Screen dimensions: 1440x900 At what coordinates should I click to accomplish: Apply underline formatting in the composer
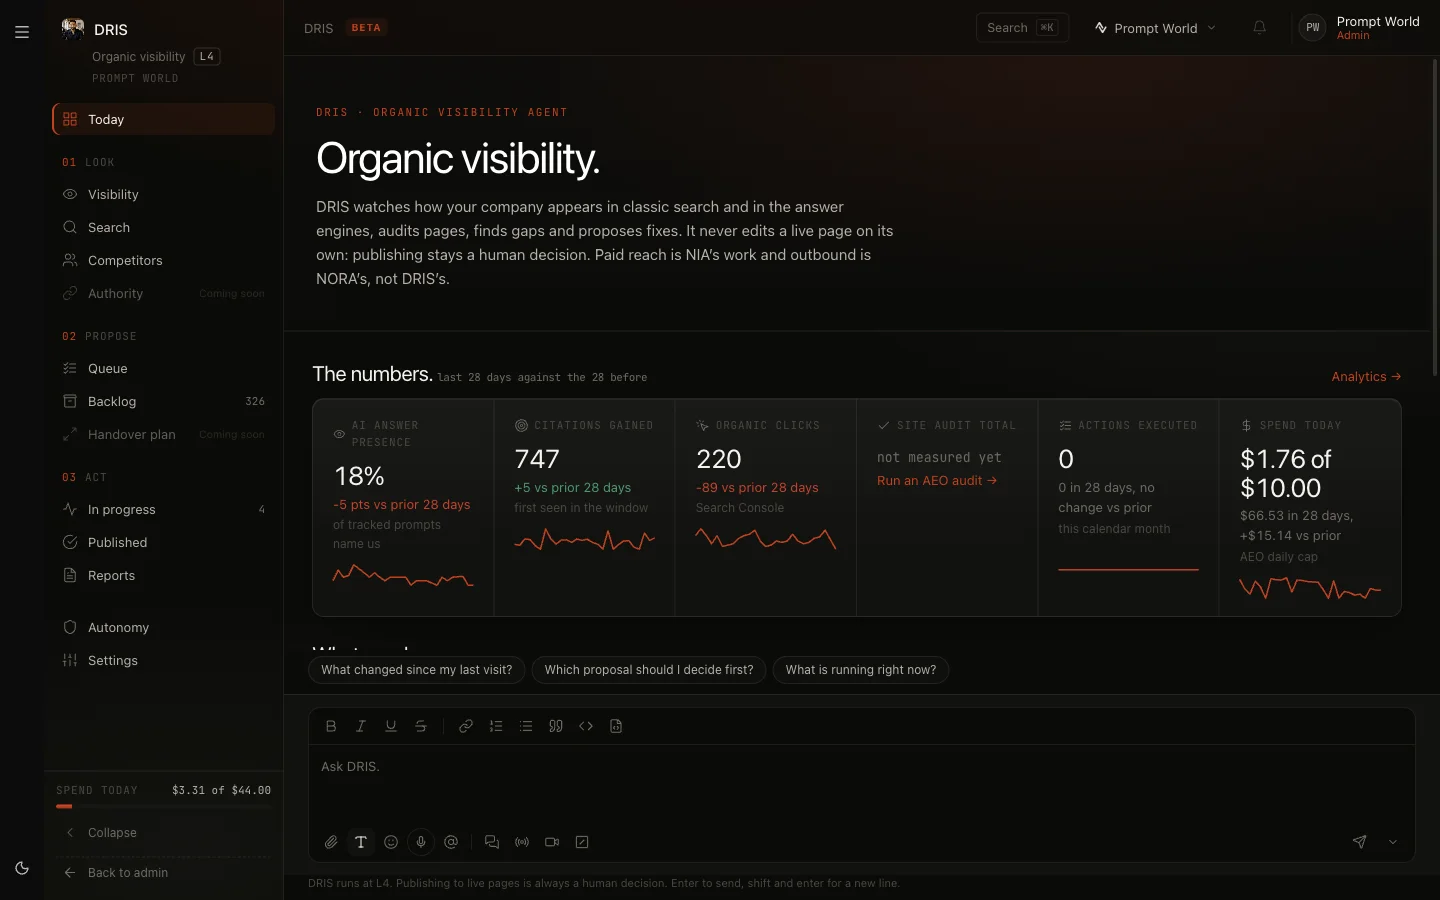[391, 726]
